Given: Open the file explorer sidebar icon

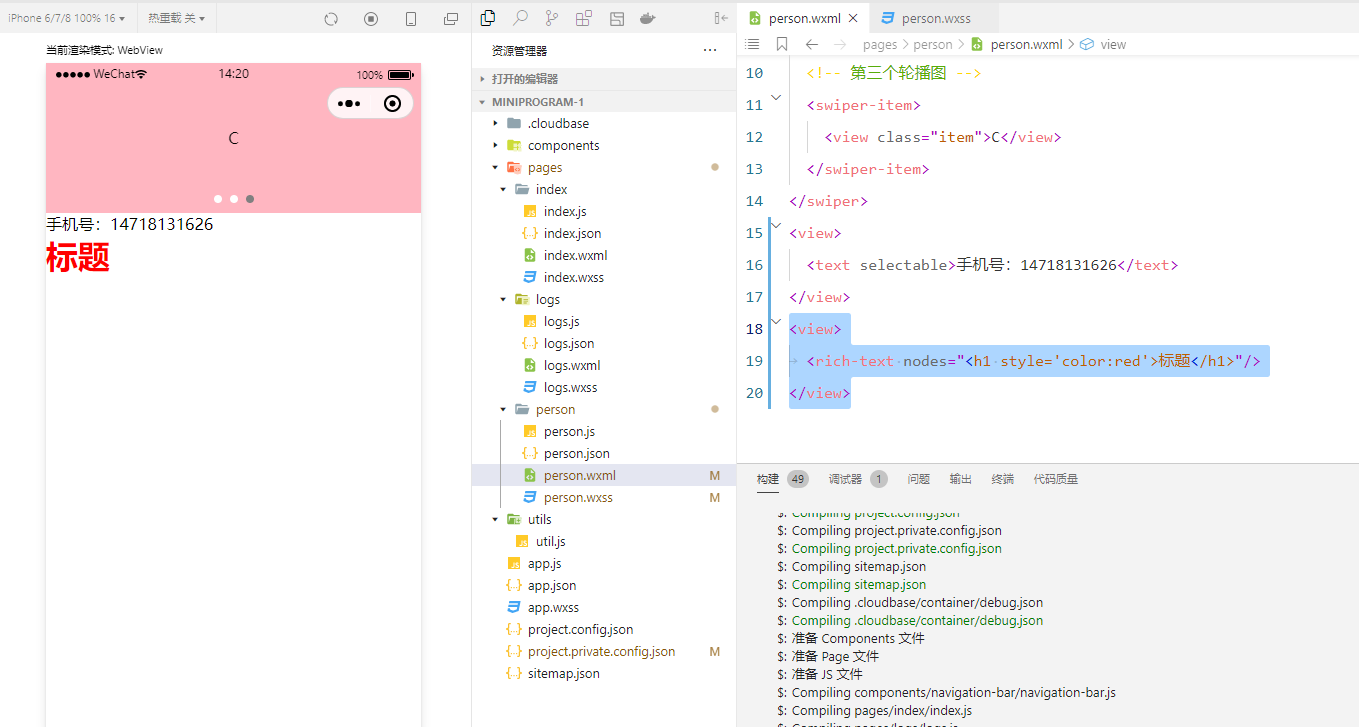Looking at the screenshot, I should [x=488, y=18].
